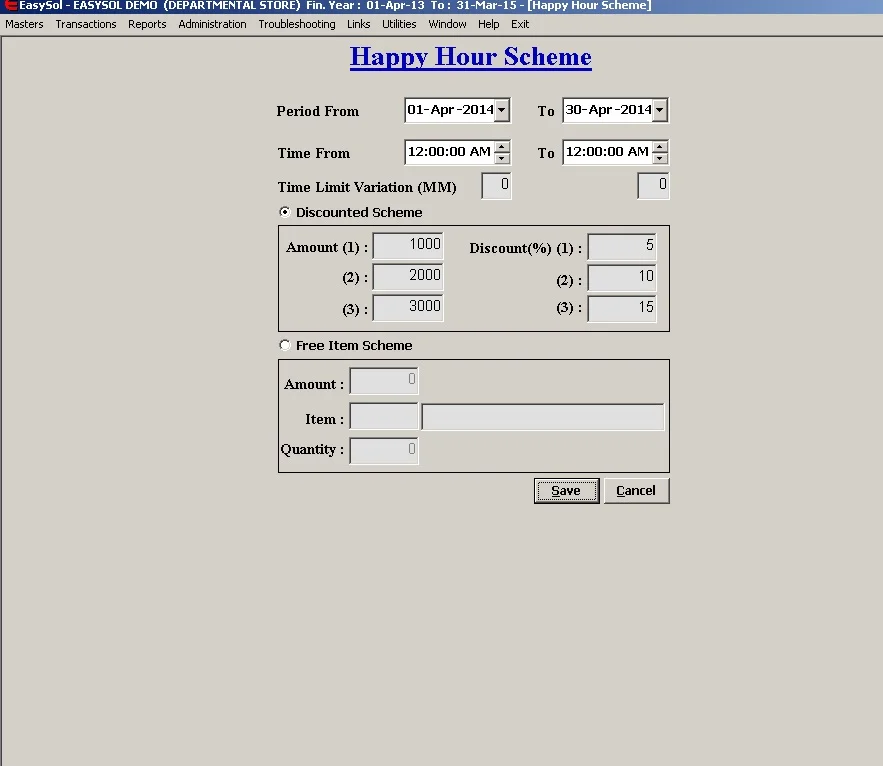Select the Free Item Scheme radio button
883x766 pixels.
pyautogui.click(x=285, y=345)
